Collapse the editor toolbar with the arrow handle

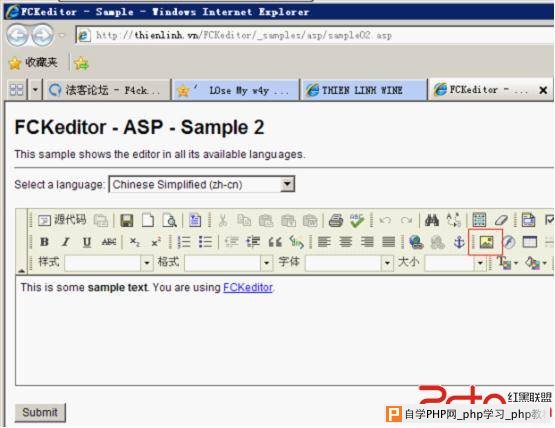tap(21, 270)
